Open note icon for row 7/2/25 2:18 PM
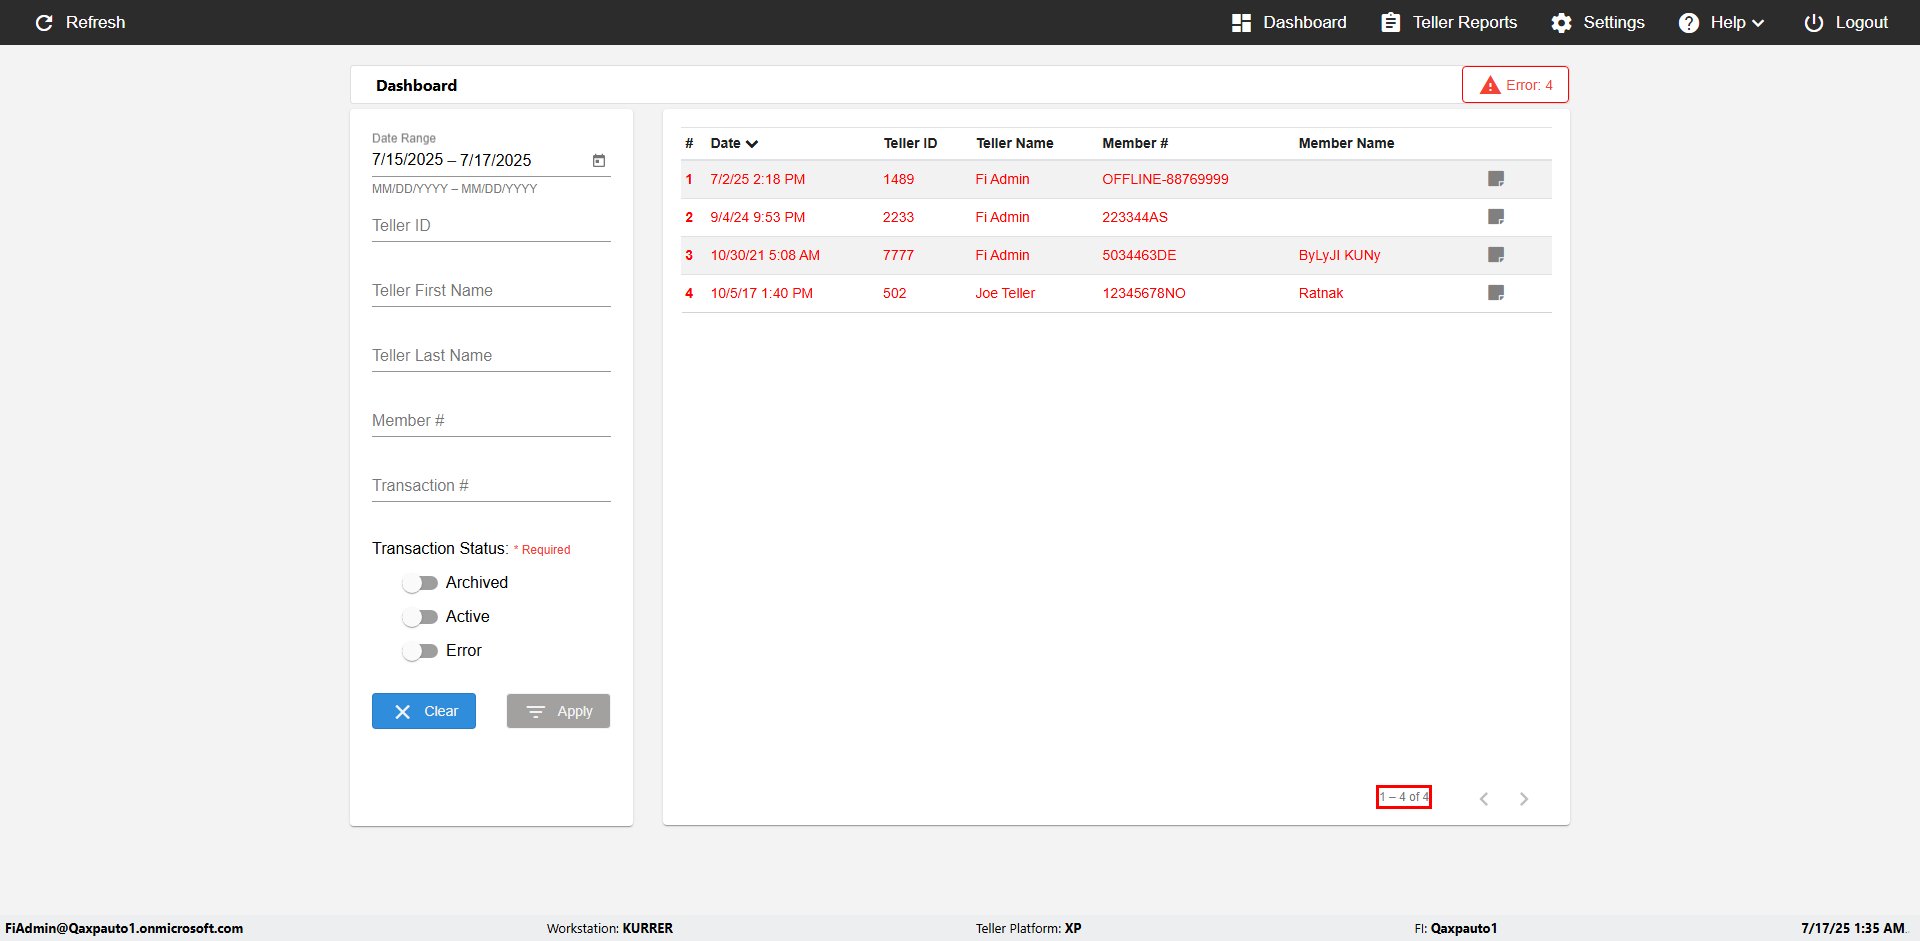Screen dimensions: 1920x941 (x=1496, y=179)
